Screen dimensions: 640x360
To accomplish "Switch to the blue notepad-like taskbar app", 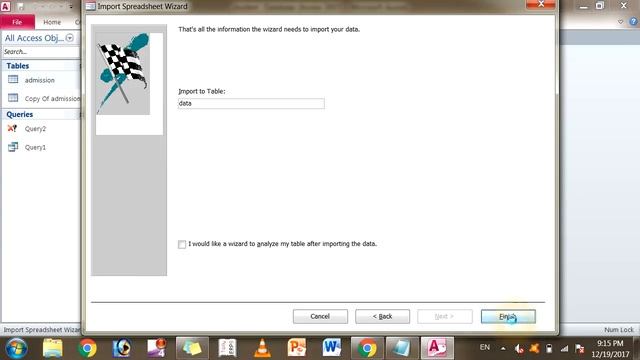I will point(402,348).
